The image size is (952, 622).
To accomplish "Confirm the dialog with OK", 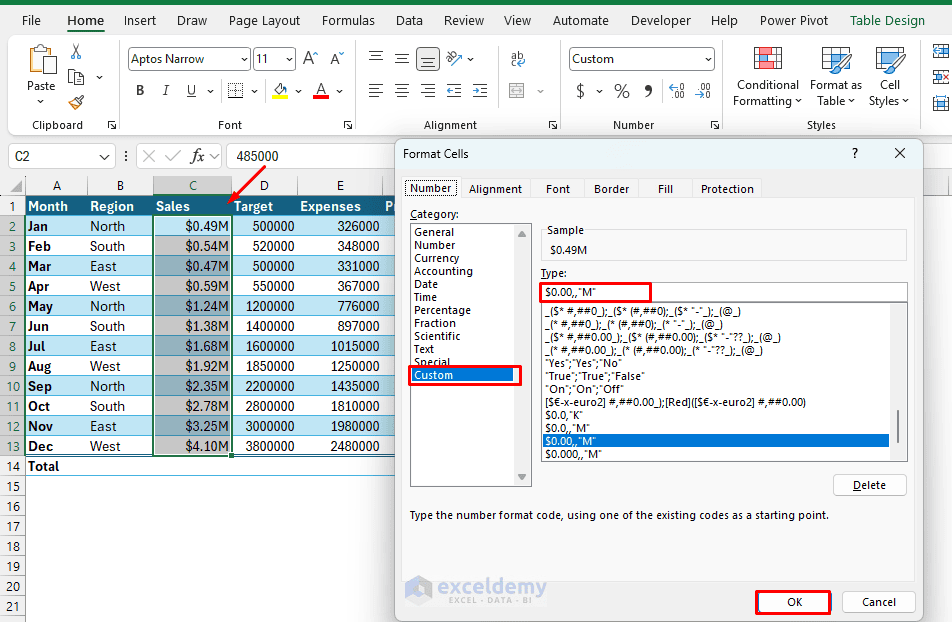I will [x=794, y=602].
